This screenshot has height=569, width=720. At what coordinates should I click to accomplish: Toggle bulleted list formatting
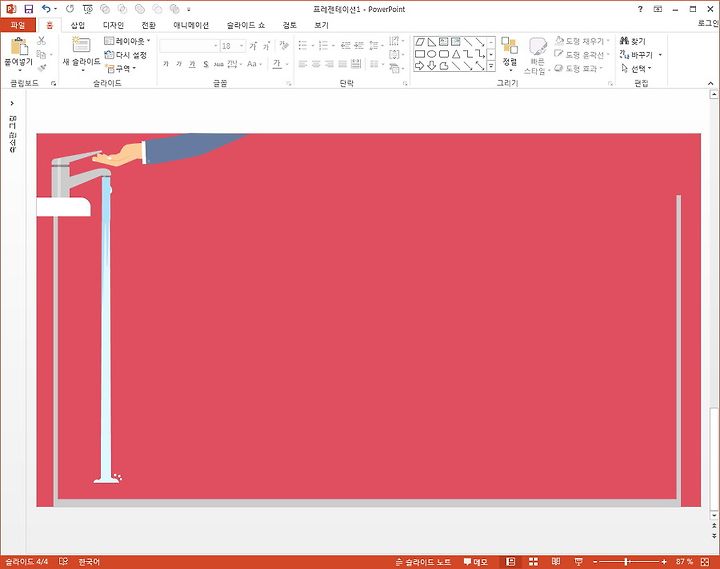coord(303,45)
